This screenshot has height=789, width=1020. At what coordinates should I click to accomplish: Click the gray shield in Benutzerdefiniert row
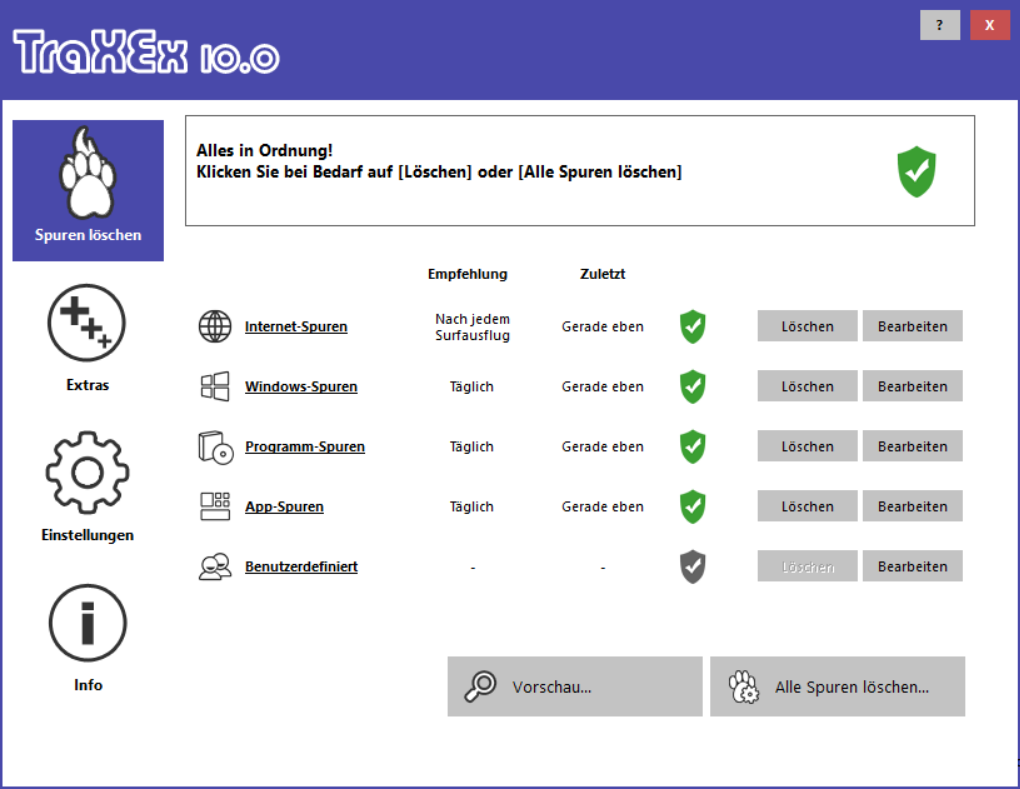coord(693,567)
